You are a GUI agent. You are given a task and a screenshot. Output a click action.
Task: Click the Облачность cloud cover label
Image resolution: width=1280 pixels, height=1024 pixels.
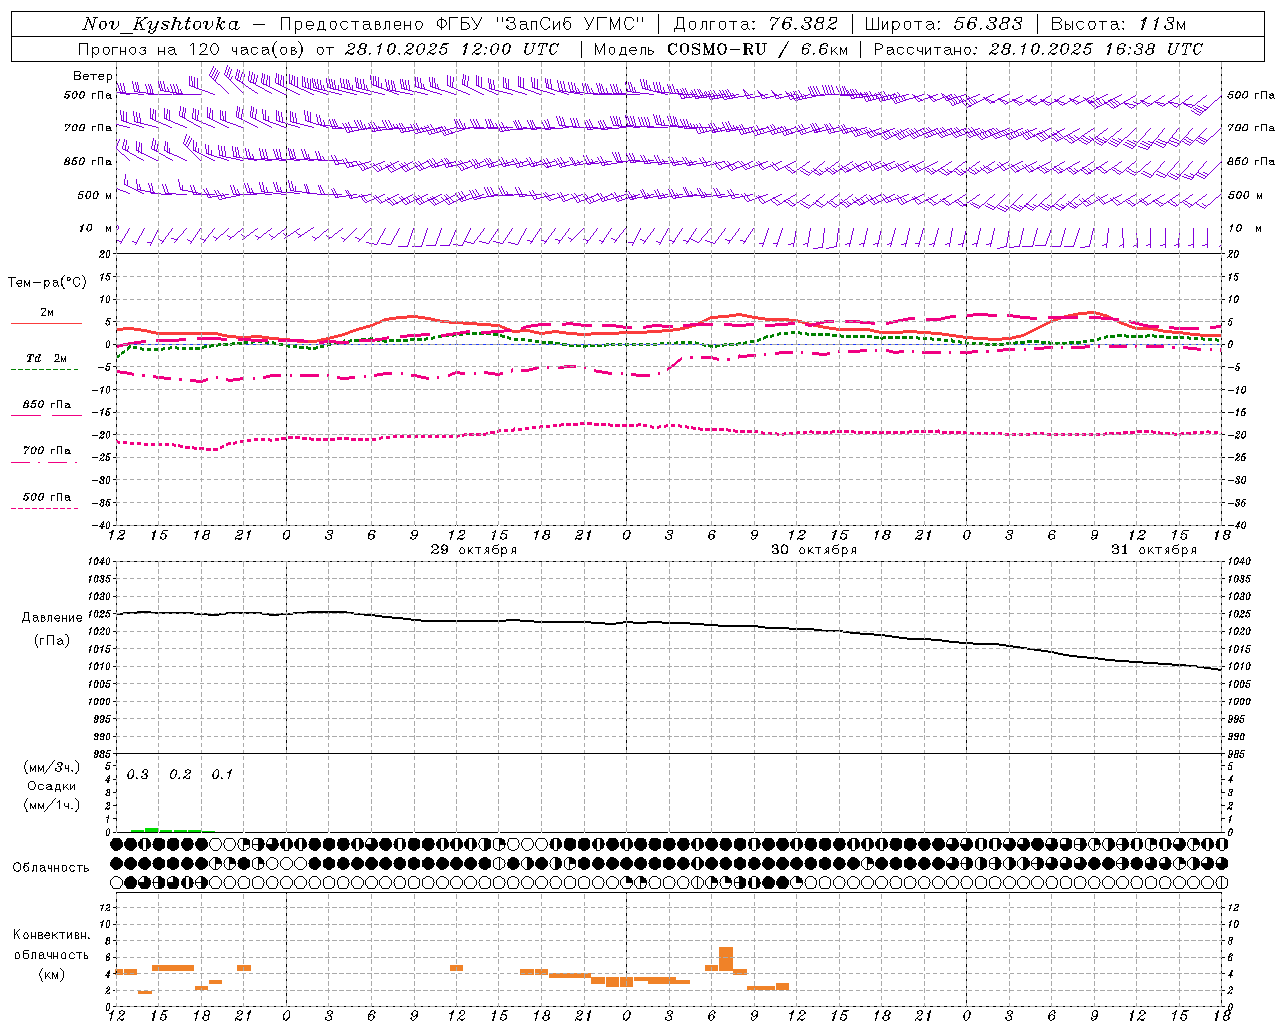[51, 868]
